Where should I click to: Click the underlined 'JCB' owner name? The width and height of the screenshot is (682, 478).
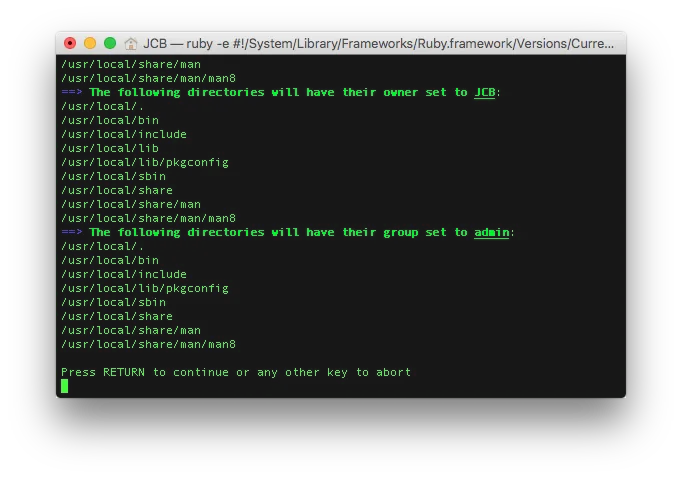point(485,92)
